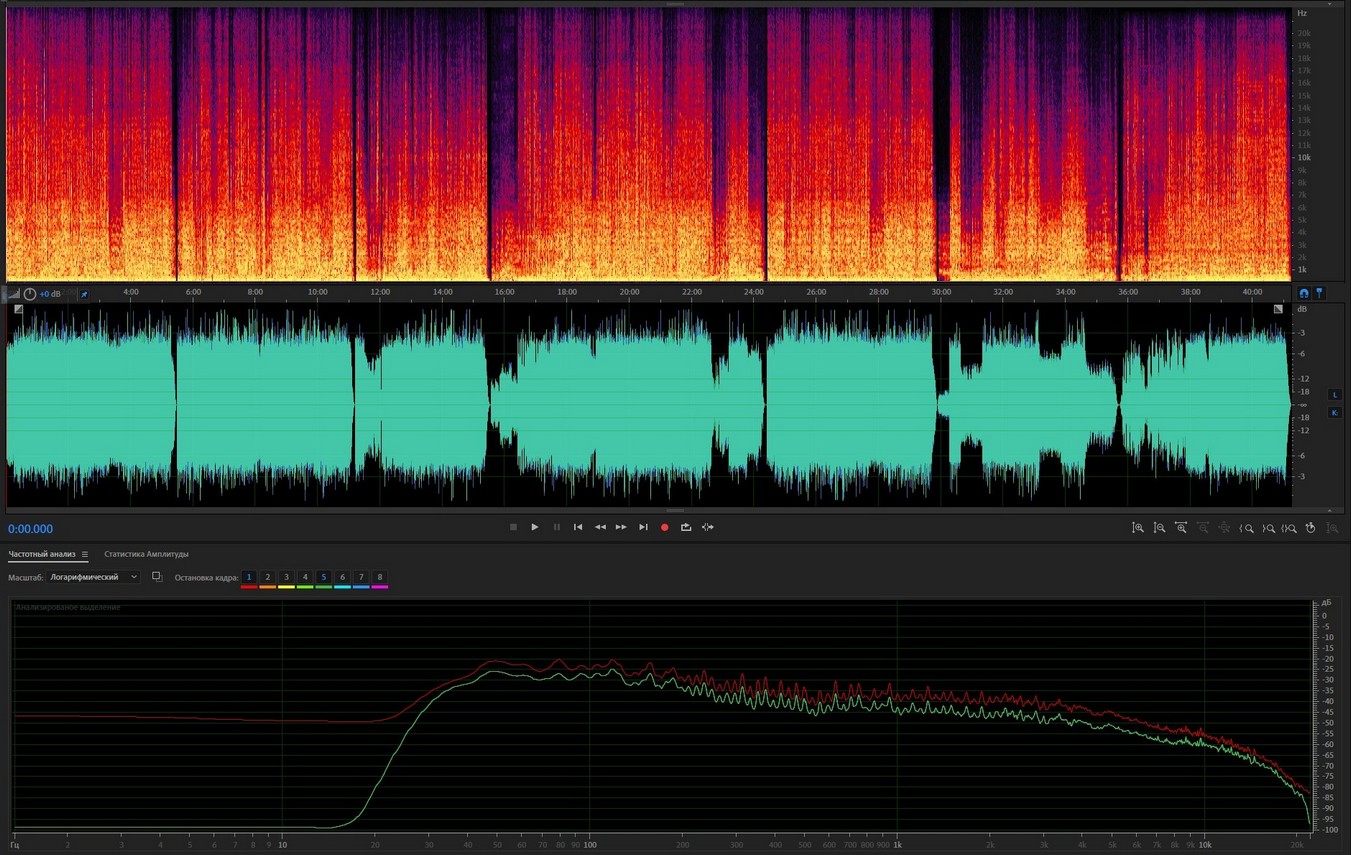Switch to Статистика Амплитуды tab
The image size is (1351, 855).
click(x=146, y=554)
